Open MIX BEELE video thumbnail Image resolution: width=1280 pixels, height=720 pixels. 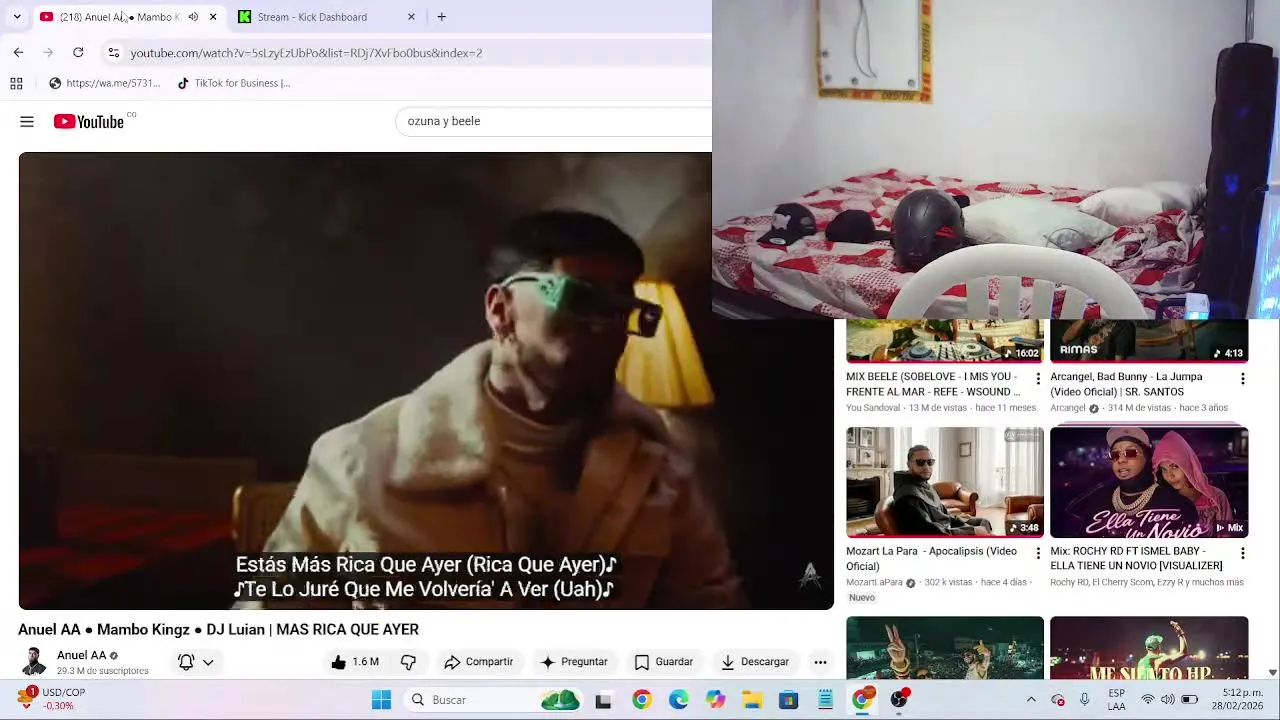(945, 341)
